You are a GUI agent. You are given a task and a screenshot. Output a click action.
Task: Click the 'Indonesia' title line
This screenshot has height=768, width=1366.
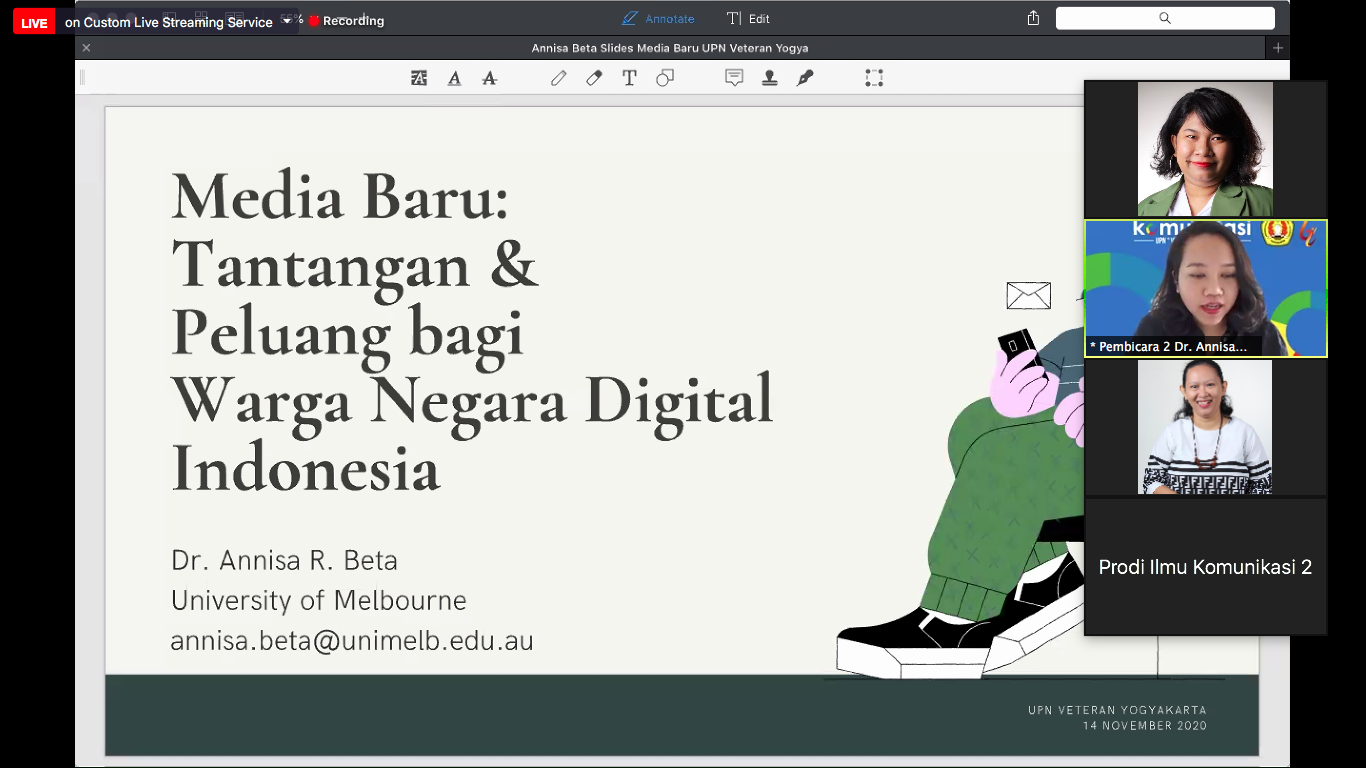306,469
